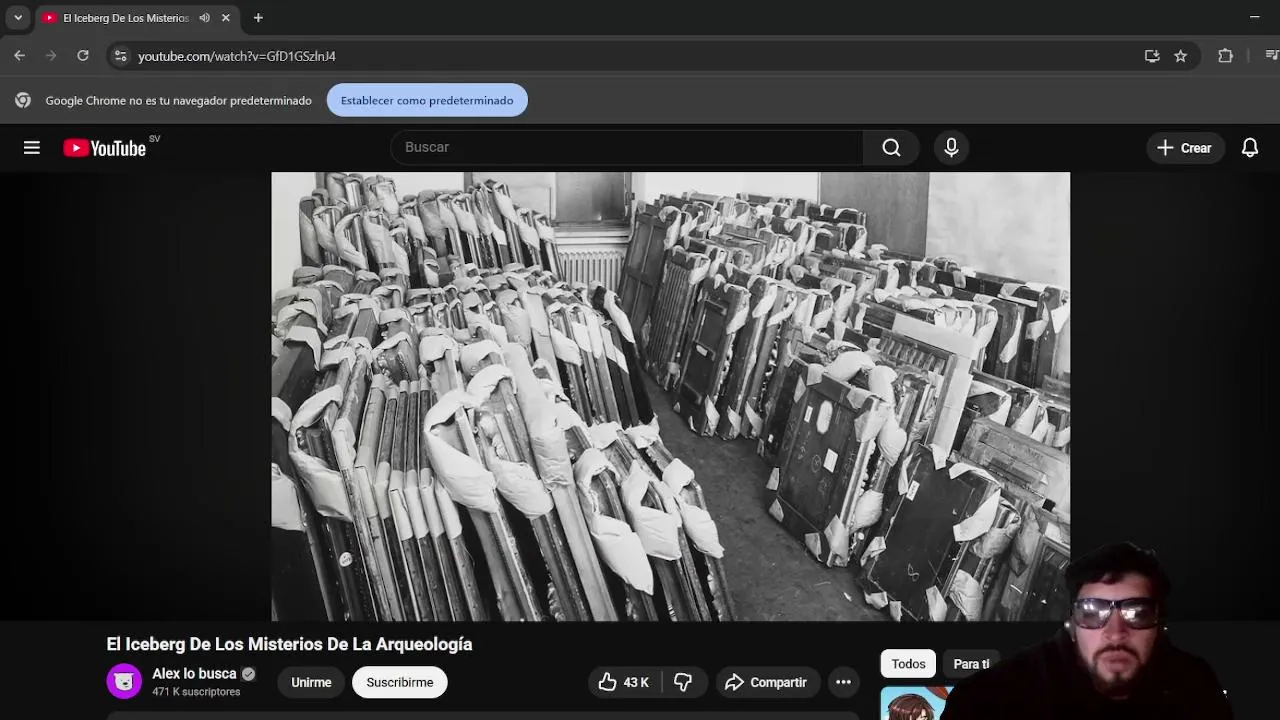
Task: Select the Para ti filter chip
Action: [x=971, y=664]
